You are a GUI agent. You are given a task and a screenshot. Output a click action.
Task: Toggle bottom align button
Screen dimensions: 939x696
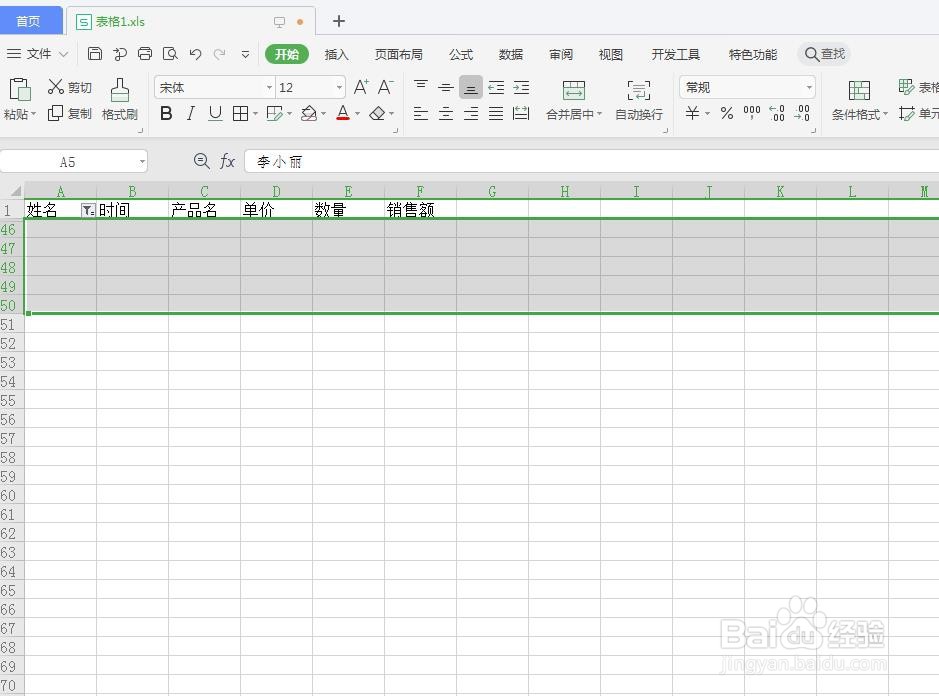point(471,87)
